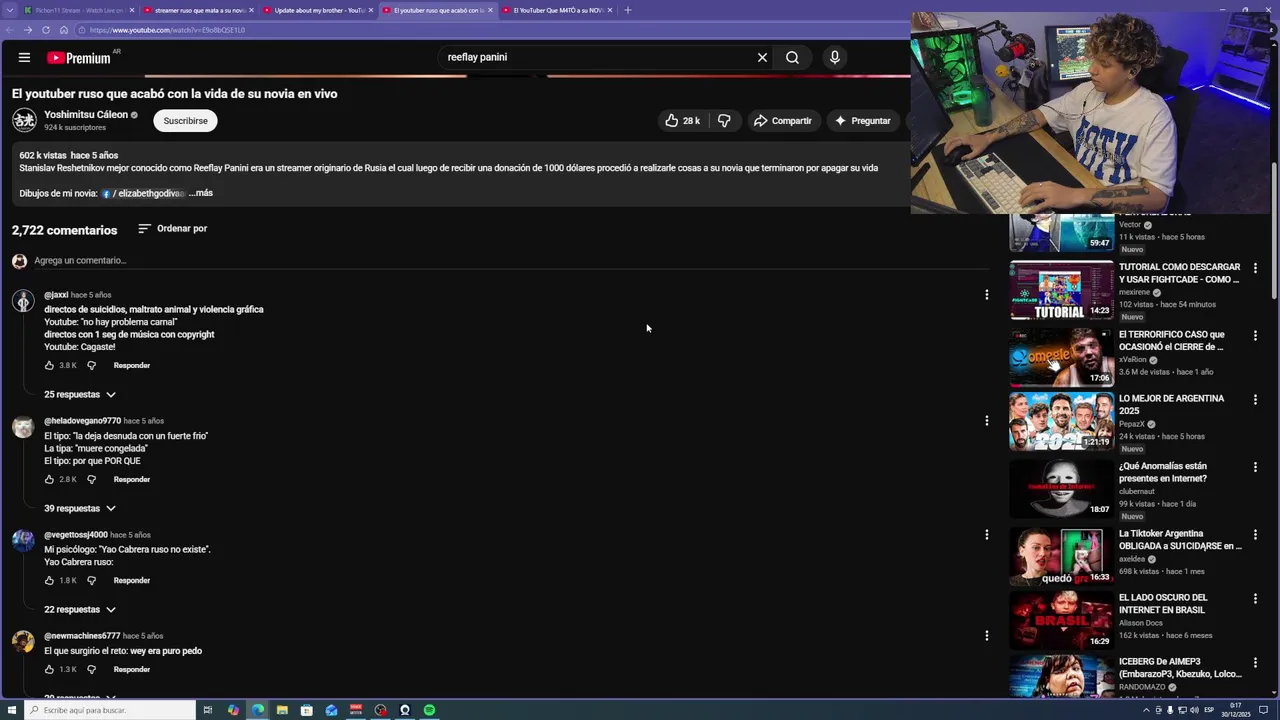Go back in browser history
1280x720 pixels.
point(10,30)
